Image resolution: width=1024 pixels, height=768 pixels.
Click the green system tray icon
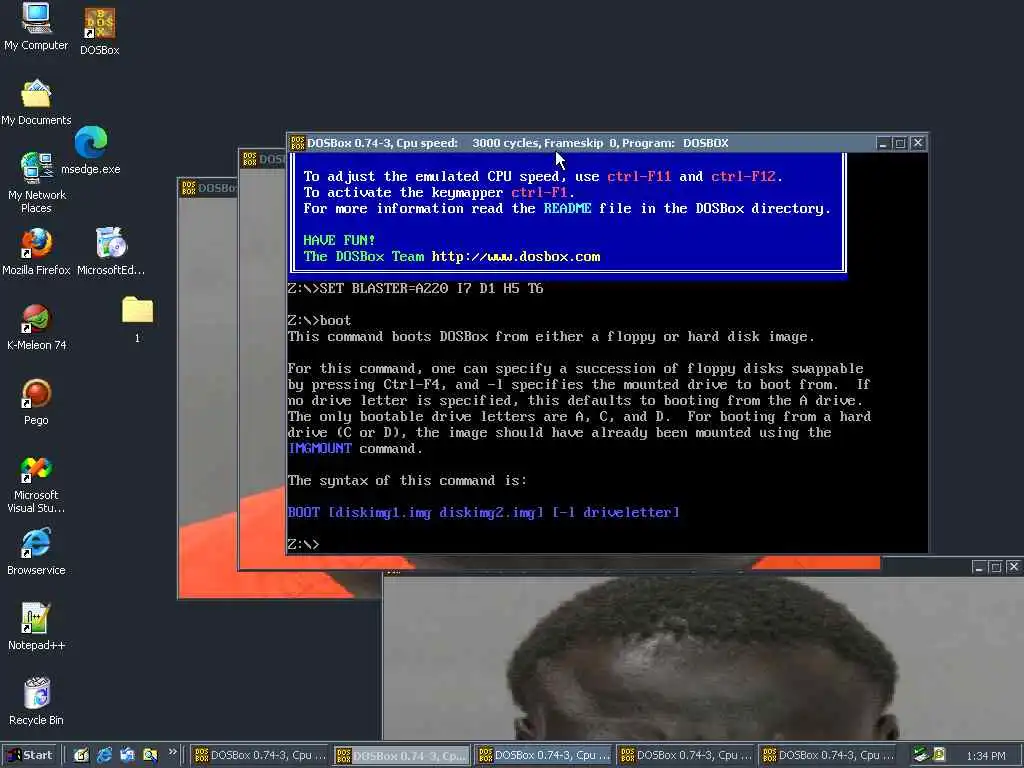[x=921, y=754]
